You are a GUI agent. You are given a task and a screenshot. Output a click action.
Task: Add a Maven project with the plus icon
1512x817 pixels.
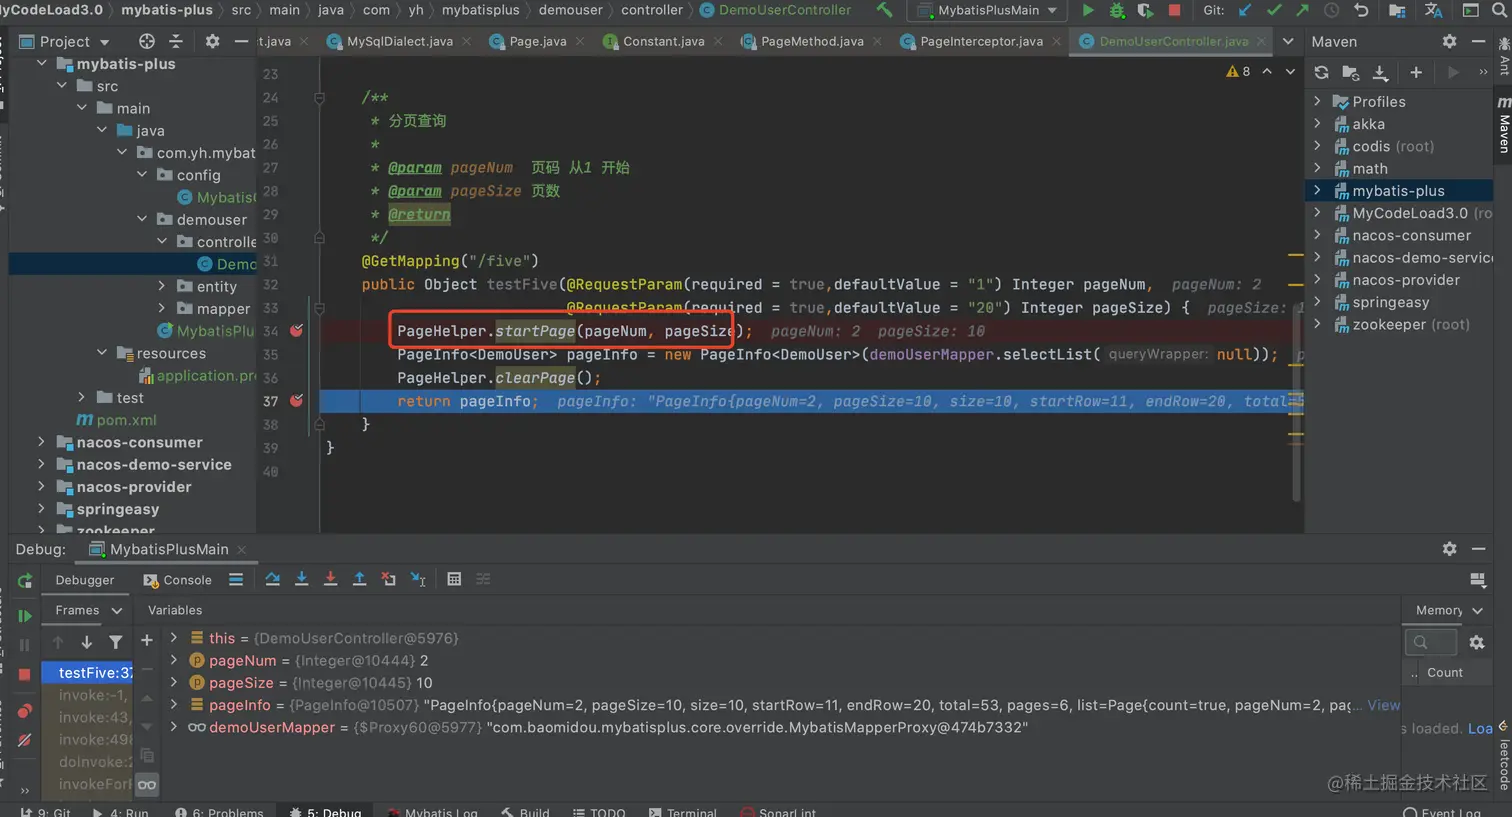(x=1416, y=72)
